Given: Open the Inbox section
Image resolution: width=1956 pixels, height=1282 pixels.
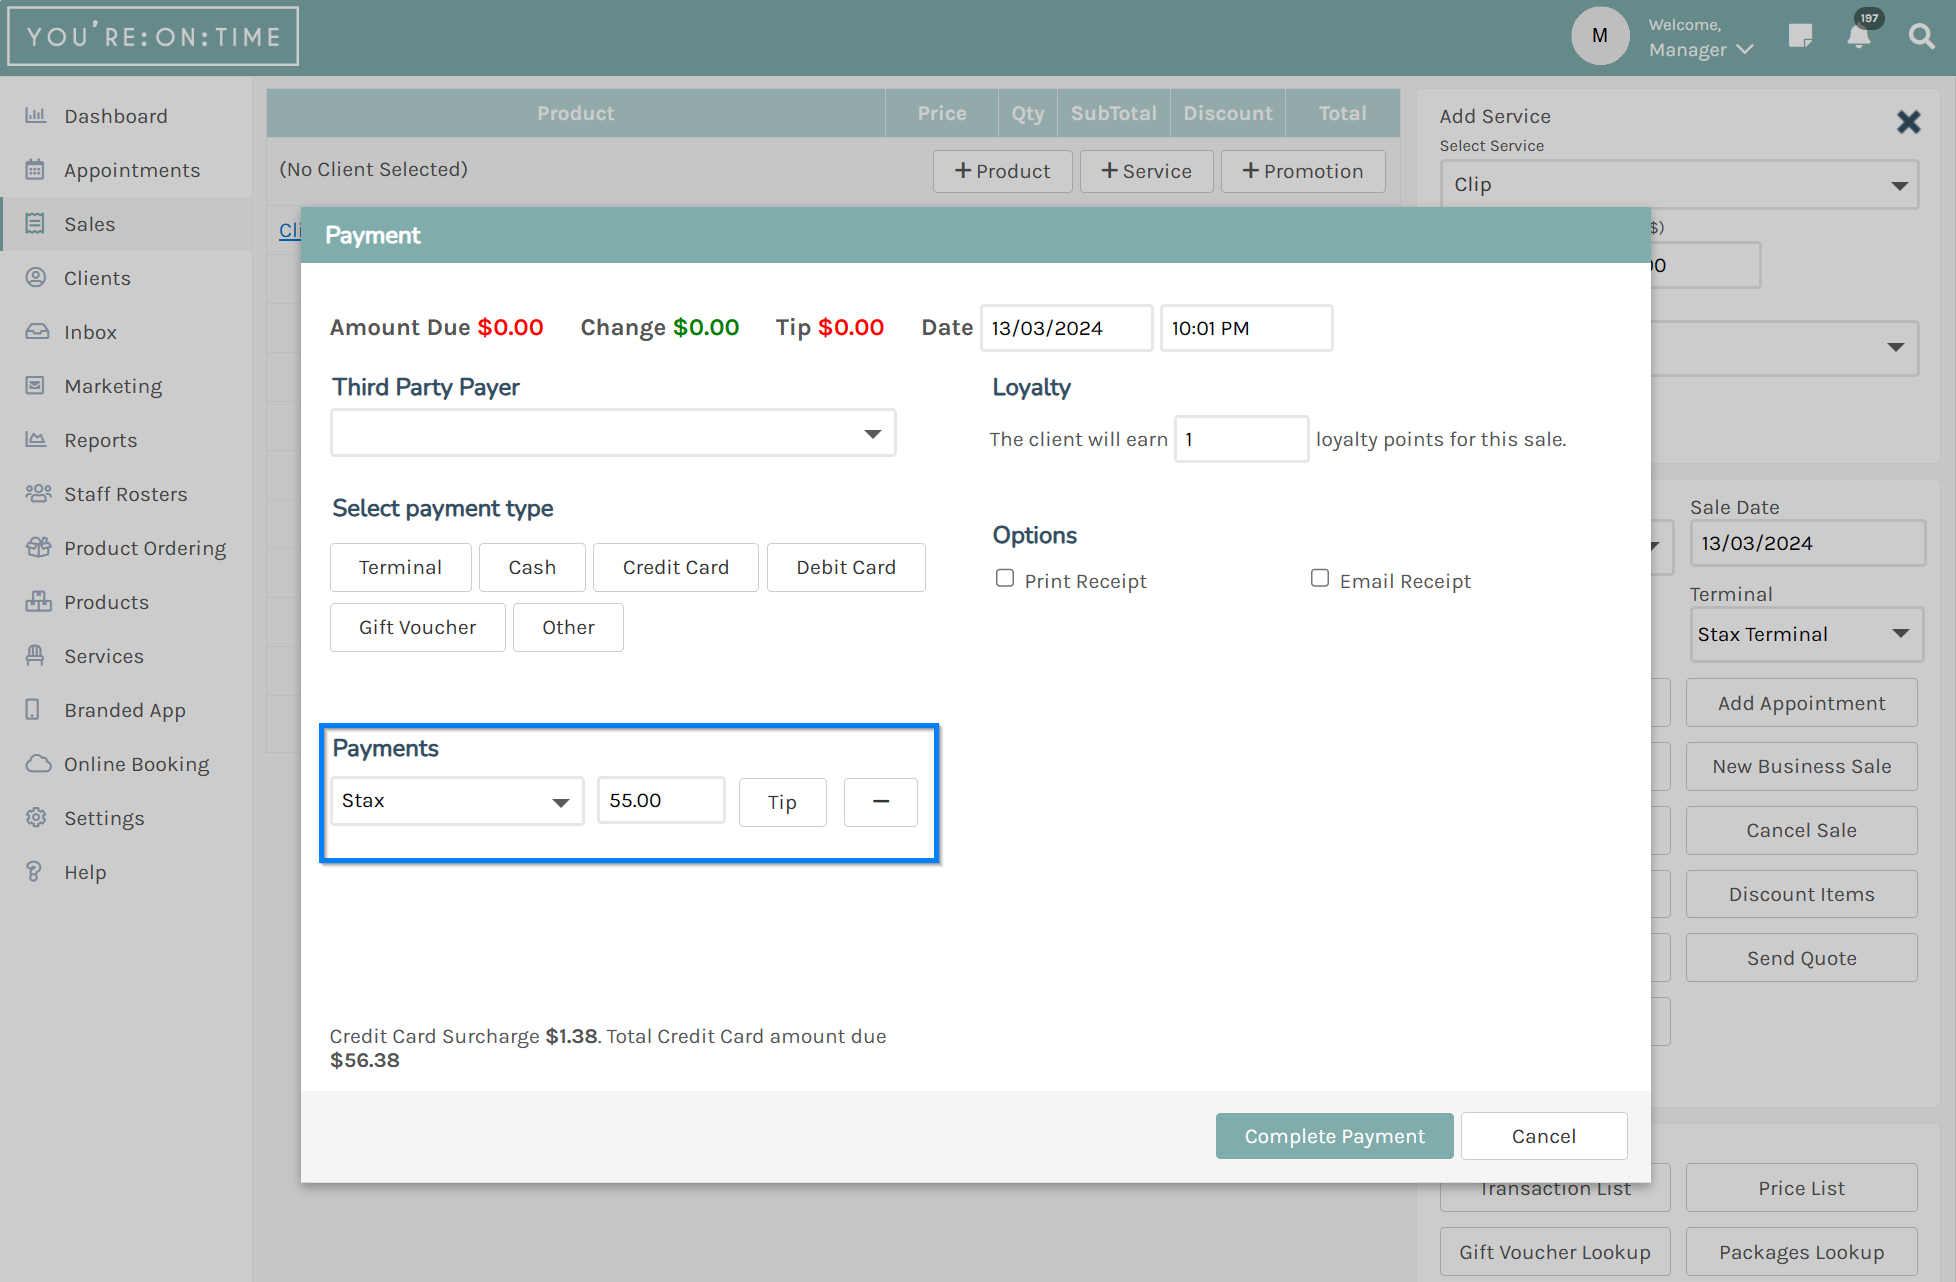Looking at the screenshot, I should (91, 331).
